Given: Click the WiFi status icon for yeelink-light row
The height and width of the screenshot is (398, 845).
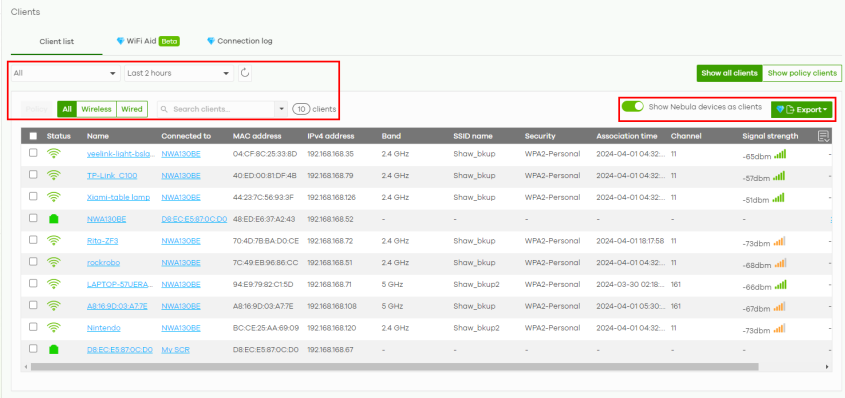Looking at the screenshot, I should pos(53,153).
